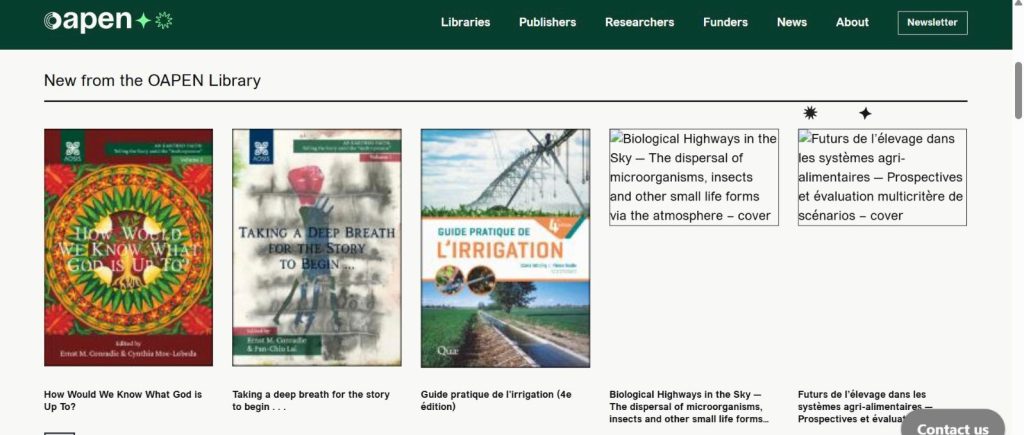Open the Contact us button

coord(952,427)
